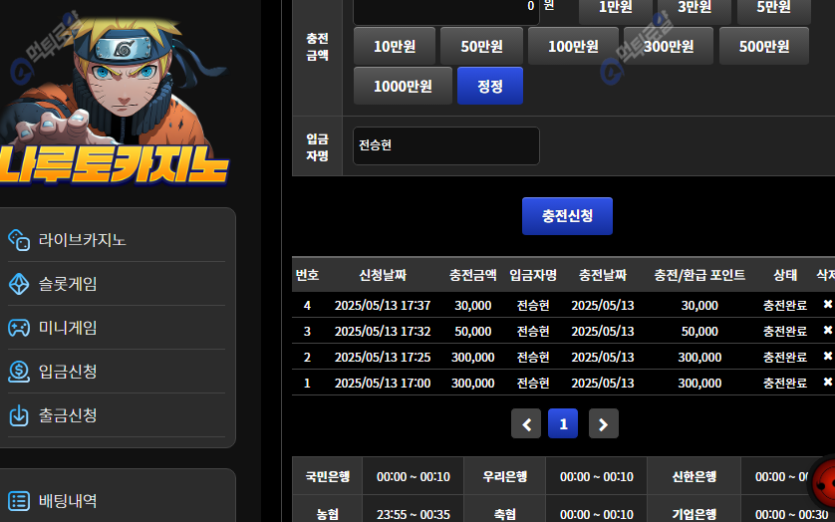Submit with the 충전신청 button
The width and height of the screenshot is (835, 522).
coord(567,216)
